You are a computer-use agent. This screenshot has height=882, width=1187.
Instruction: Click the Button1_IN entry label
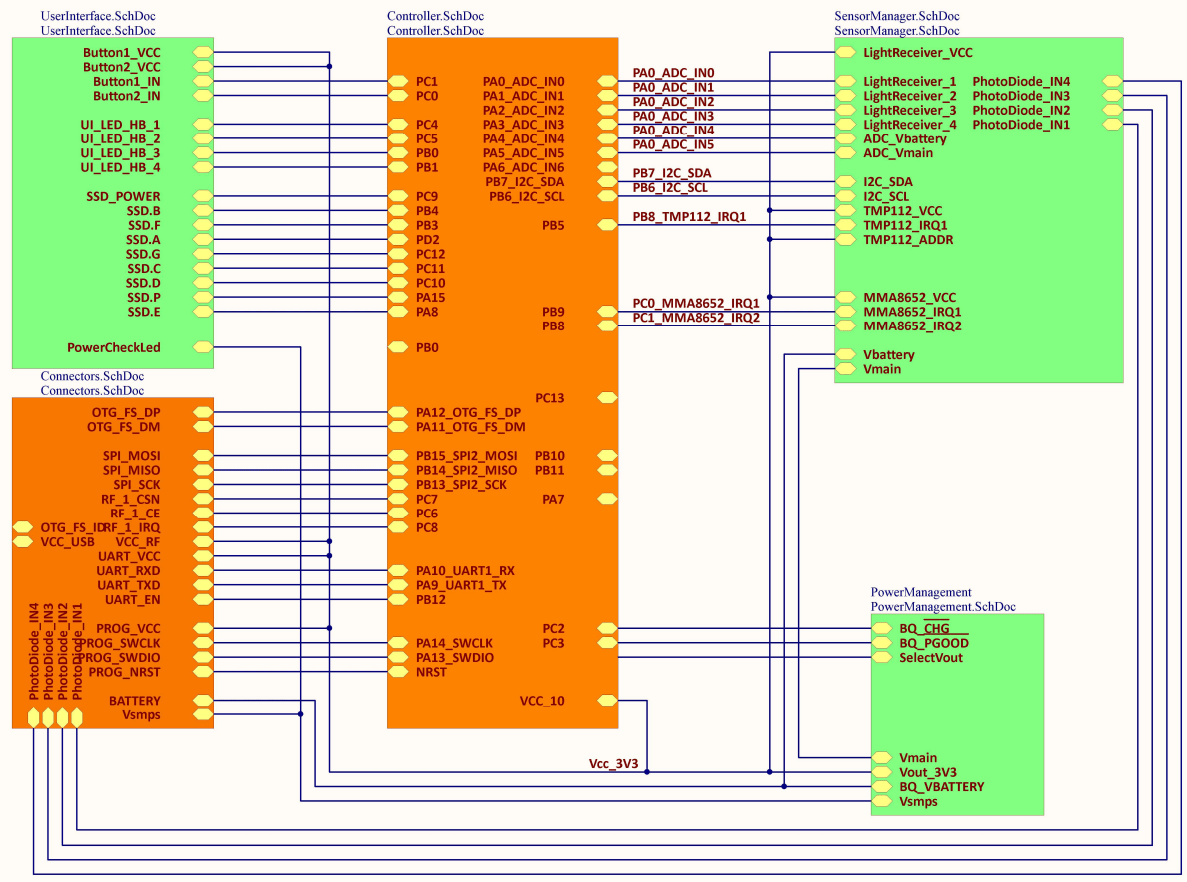[126, 81]
